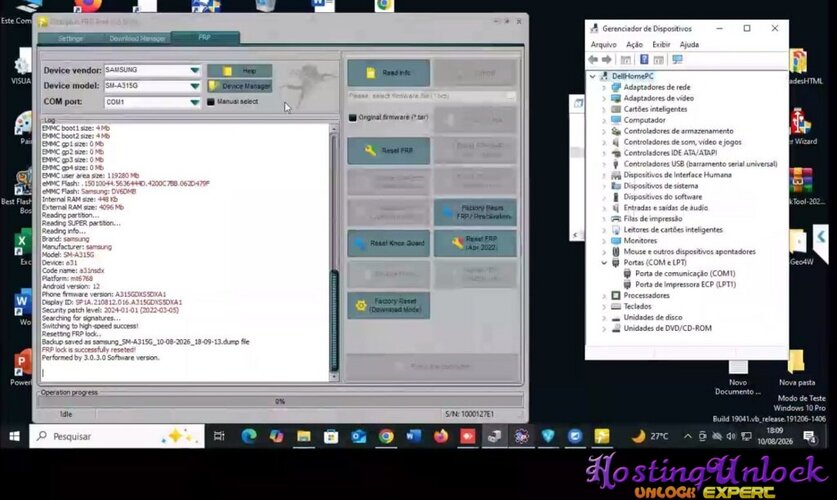The image size is (837, 500).
Task: Open the Ação menu
Action: (x=634, y=45)
